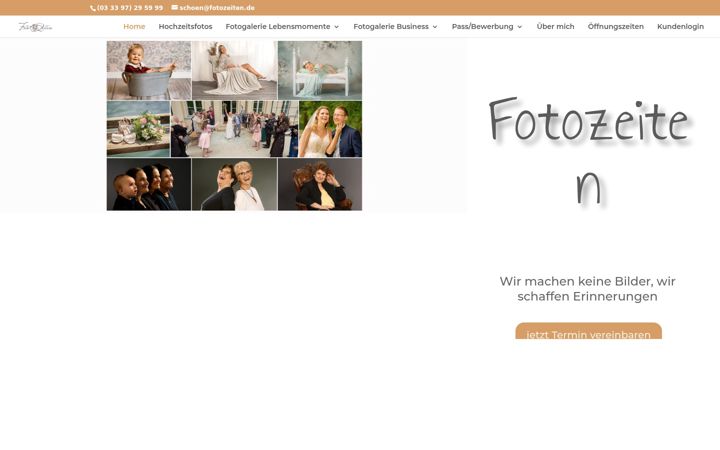This screenshot has height=450, width=720.
Task: Expand the Pass/Bewerbung dropdown arrow
Action: pos(520,27)
